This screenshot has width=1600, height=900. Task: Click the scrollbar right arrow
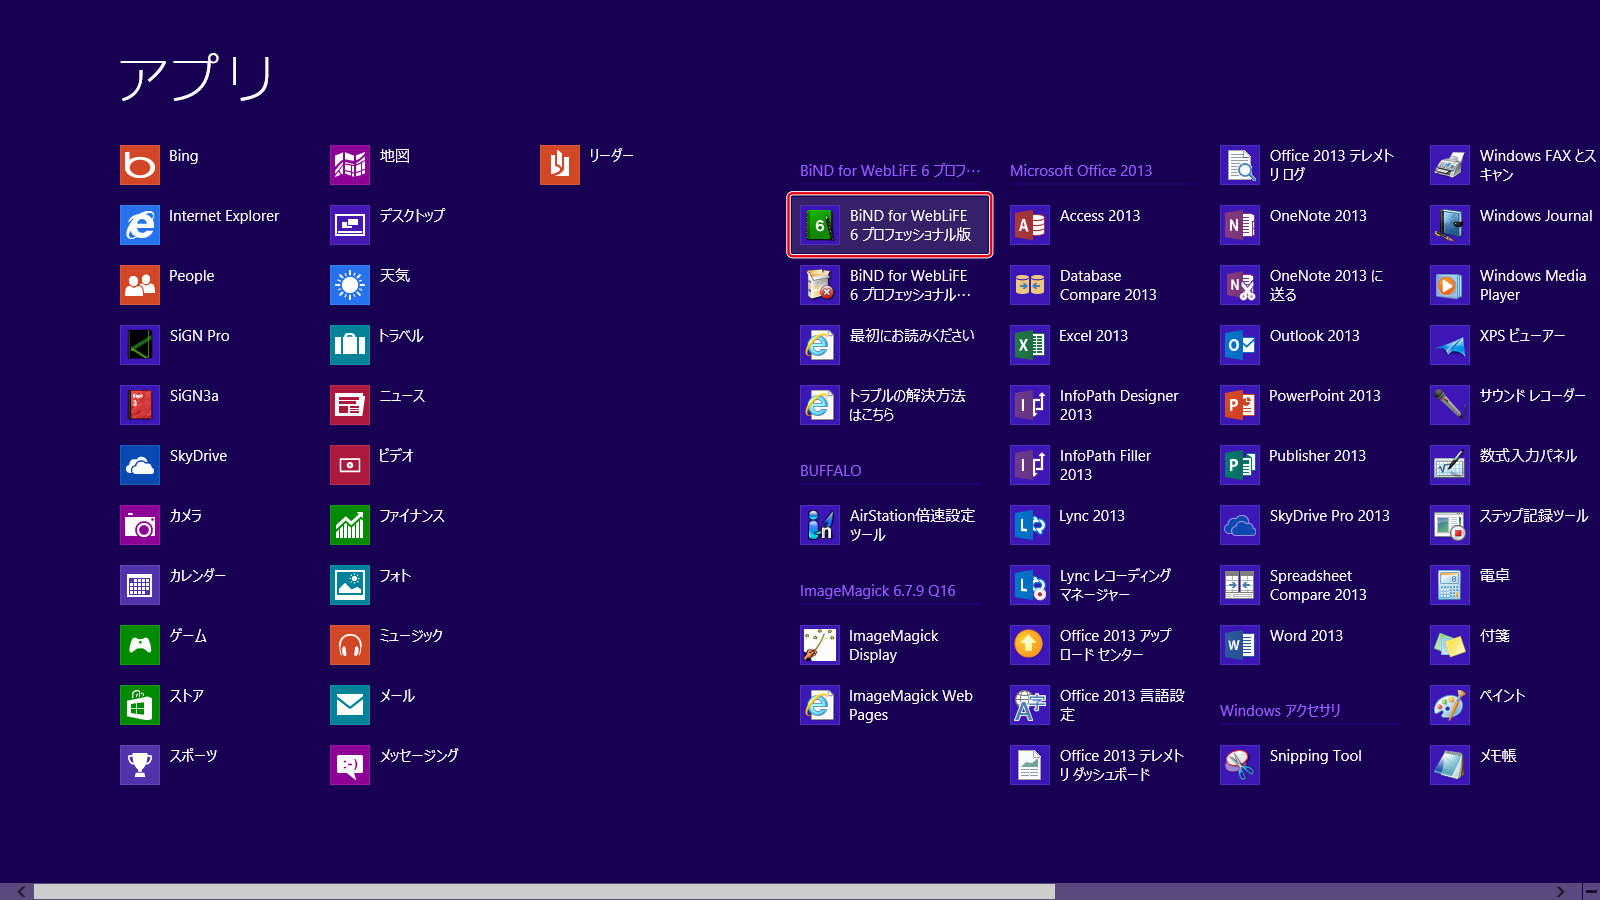tap(1560, 891)
